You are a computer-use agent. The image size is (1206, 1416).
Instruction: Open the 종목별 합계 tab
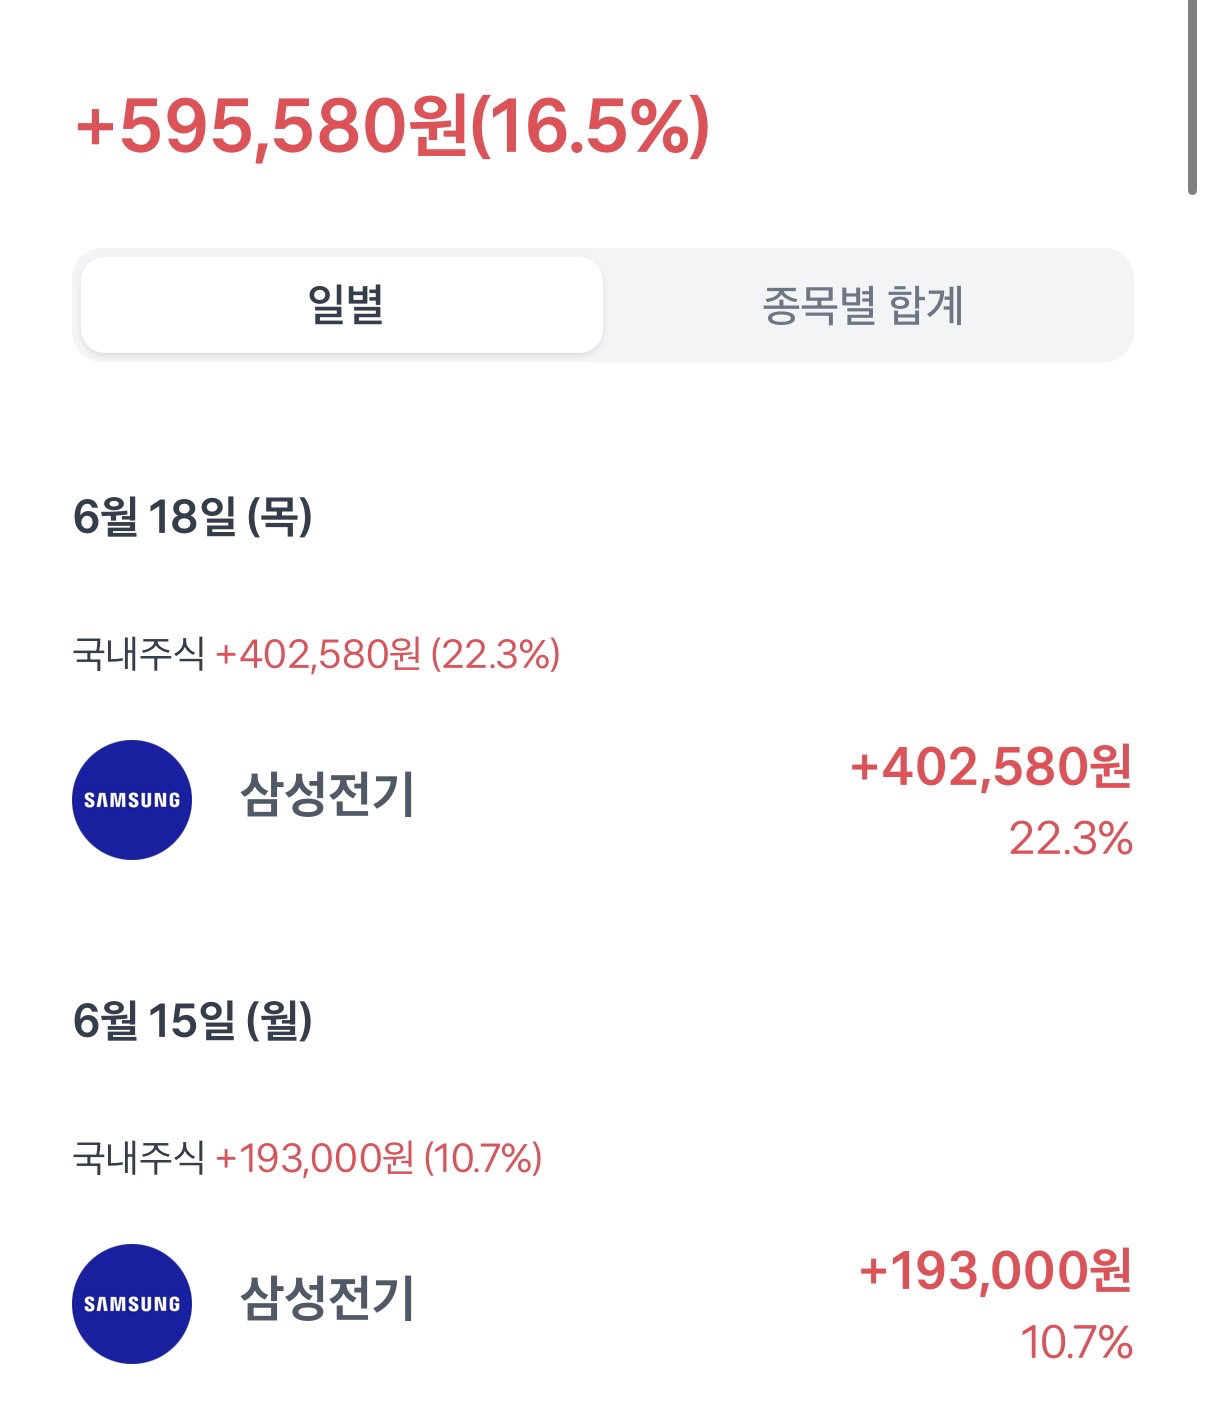click(x=863, y=305)
